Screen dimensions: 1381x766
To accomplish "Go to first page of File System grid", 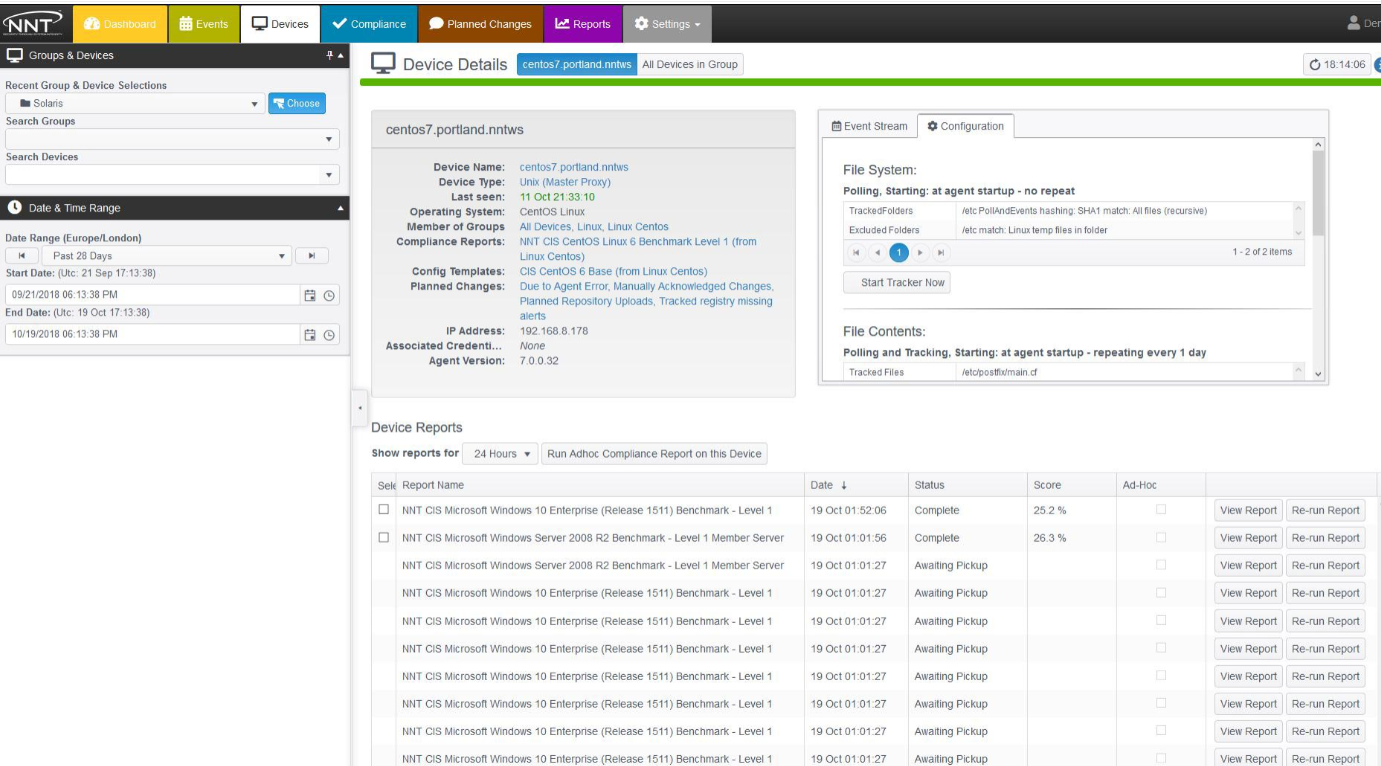I will 855,251.
